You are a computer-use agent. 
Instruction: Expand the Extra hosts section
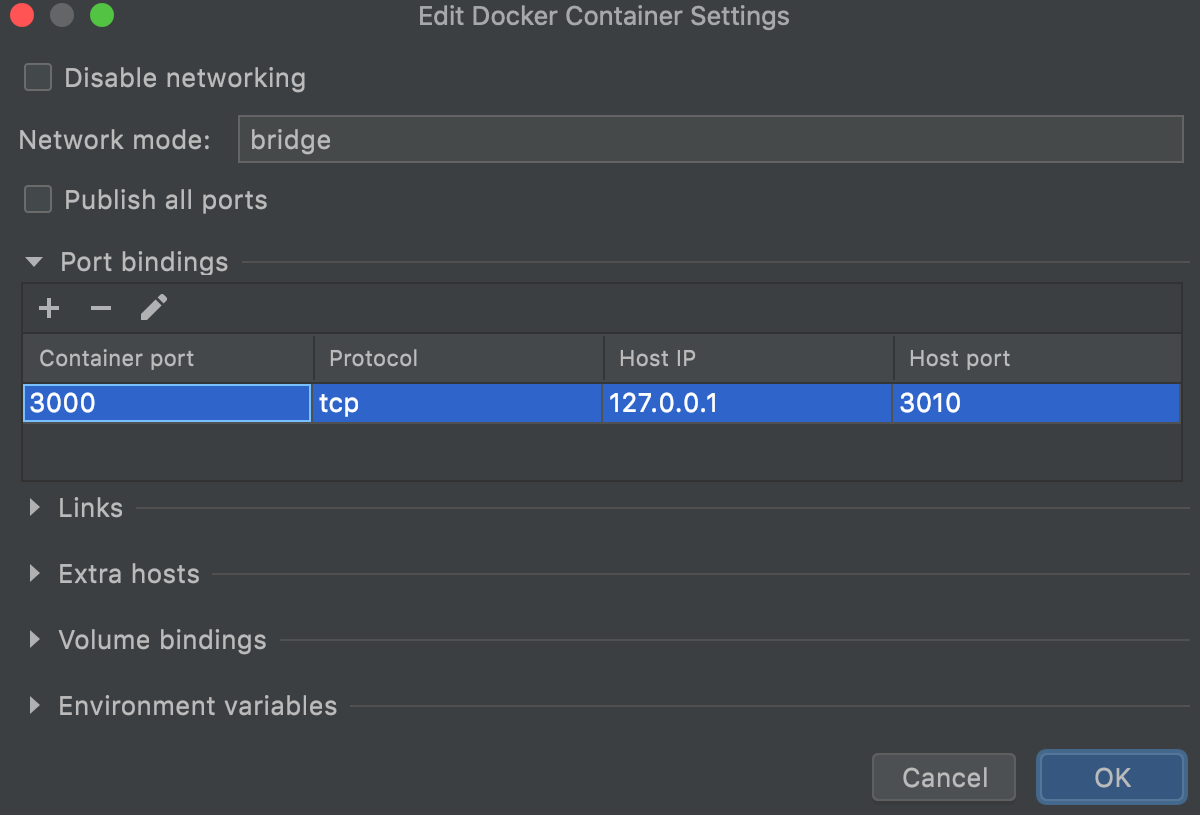click(x=33, y=573)
